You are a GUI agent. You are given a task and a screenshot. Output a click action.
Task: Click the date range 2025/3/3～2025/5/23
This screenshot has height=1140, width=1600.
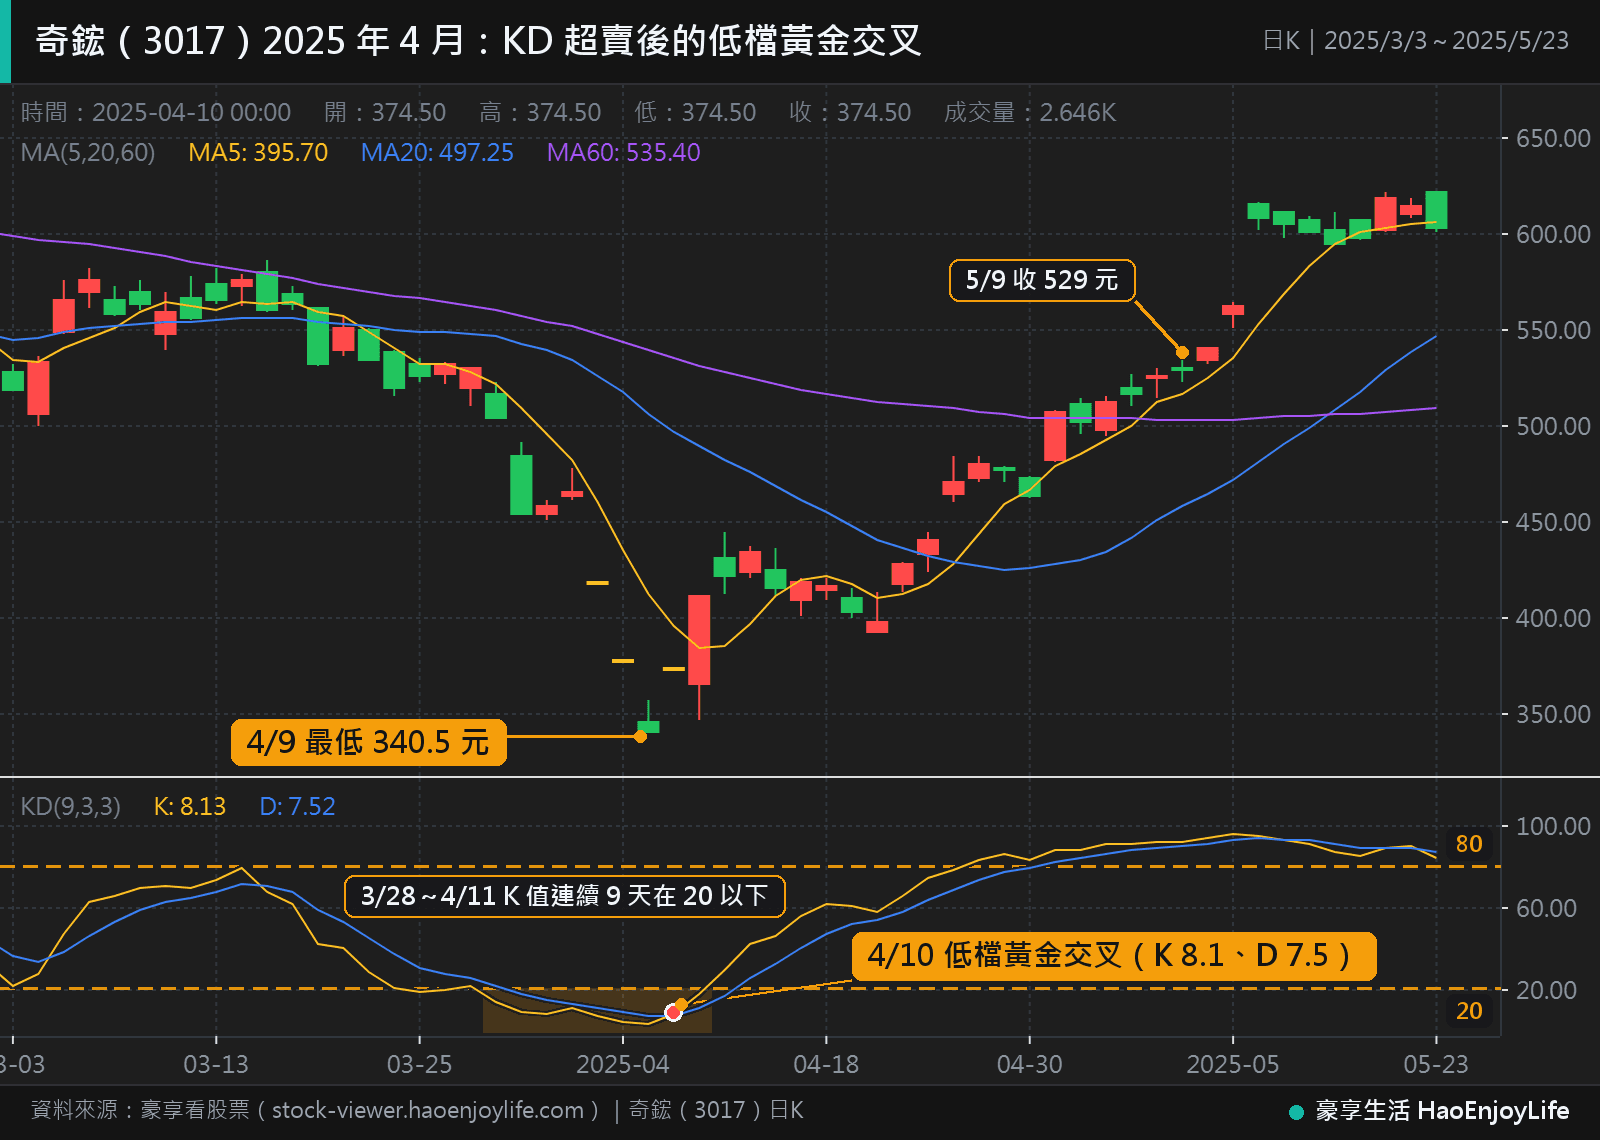pos(1446,41)
